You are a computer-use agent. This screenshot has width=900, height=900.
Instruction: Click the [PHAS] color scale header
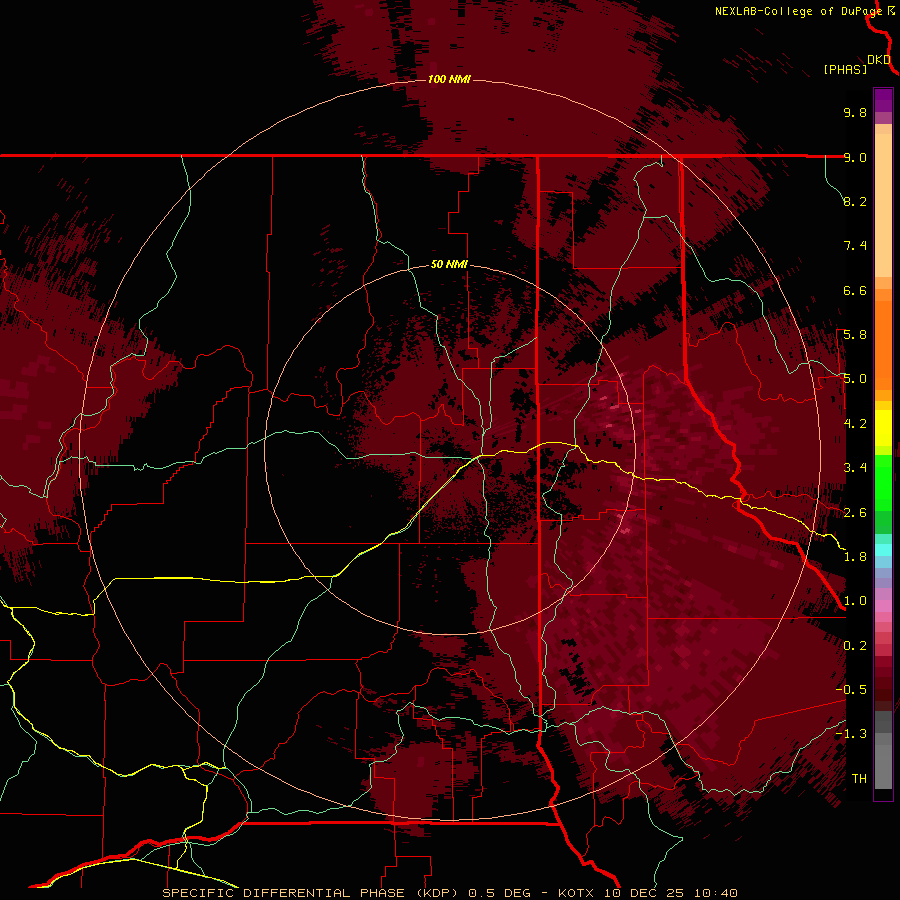(845, 70)
